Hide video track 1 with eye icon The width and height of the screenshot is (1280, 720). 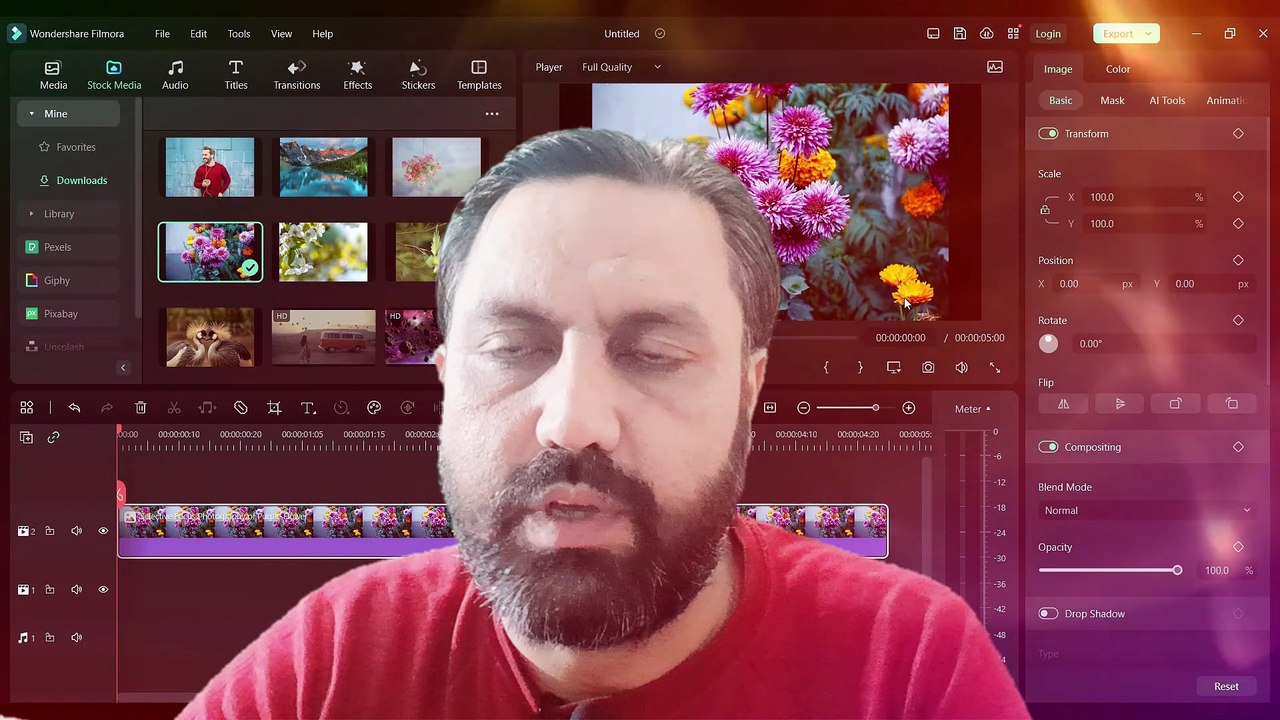point(103,590)
